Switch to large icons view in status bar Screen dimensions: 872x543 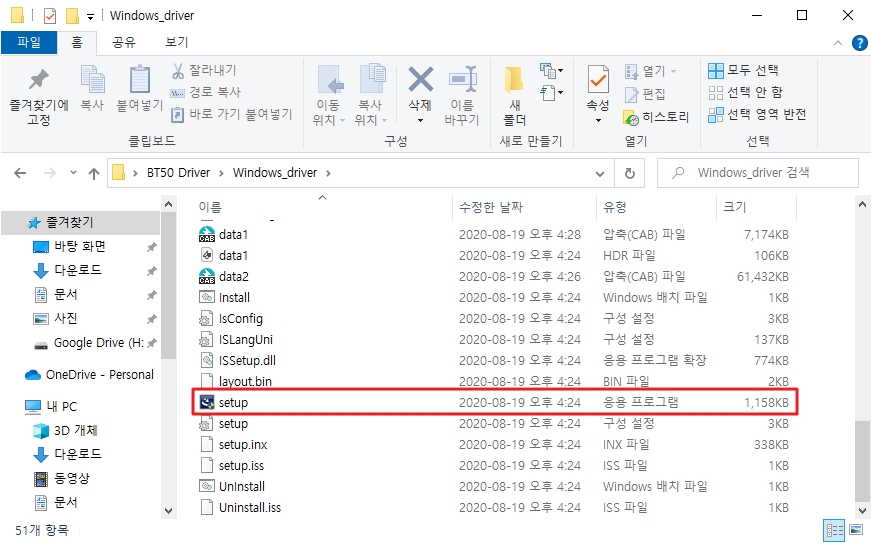pos(856,530)
